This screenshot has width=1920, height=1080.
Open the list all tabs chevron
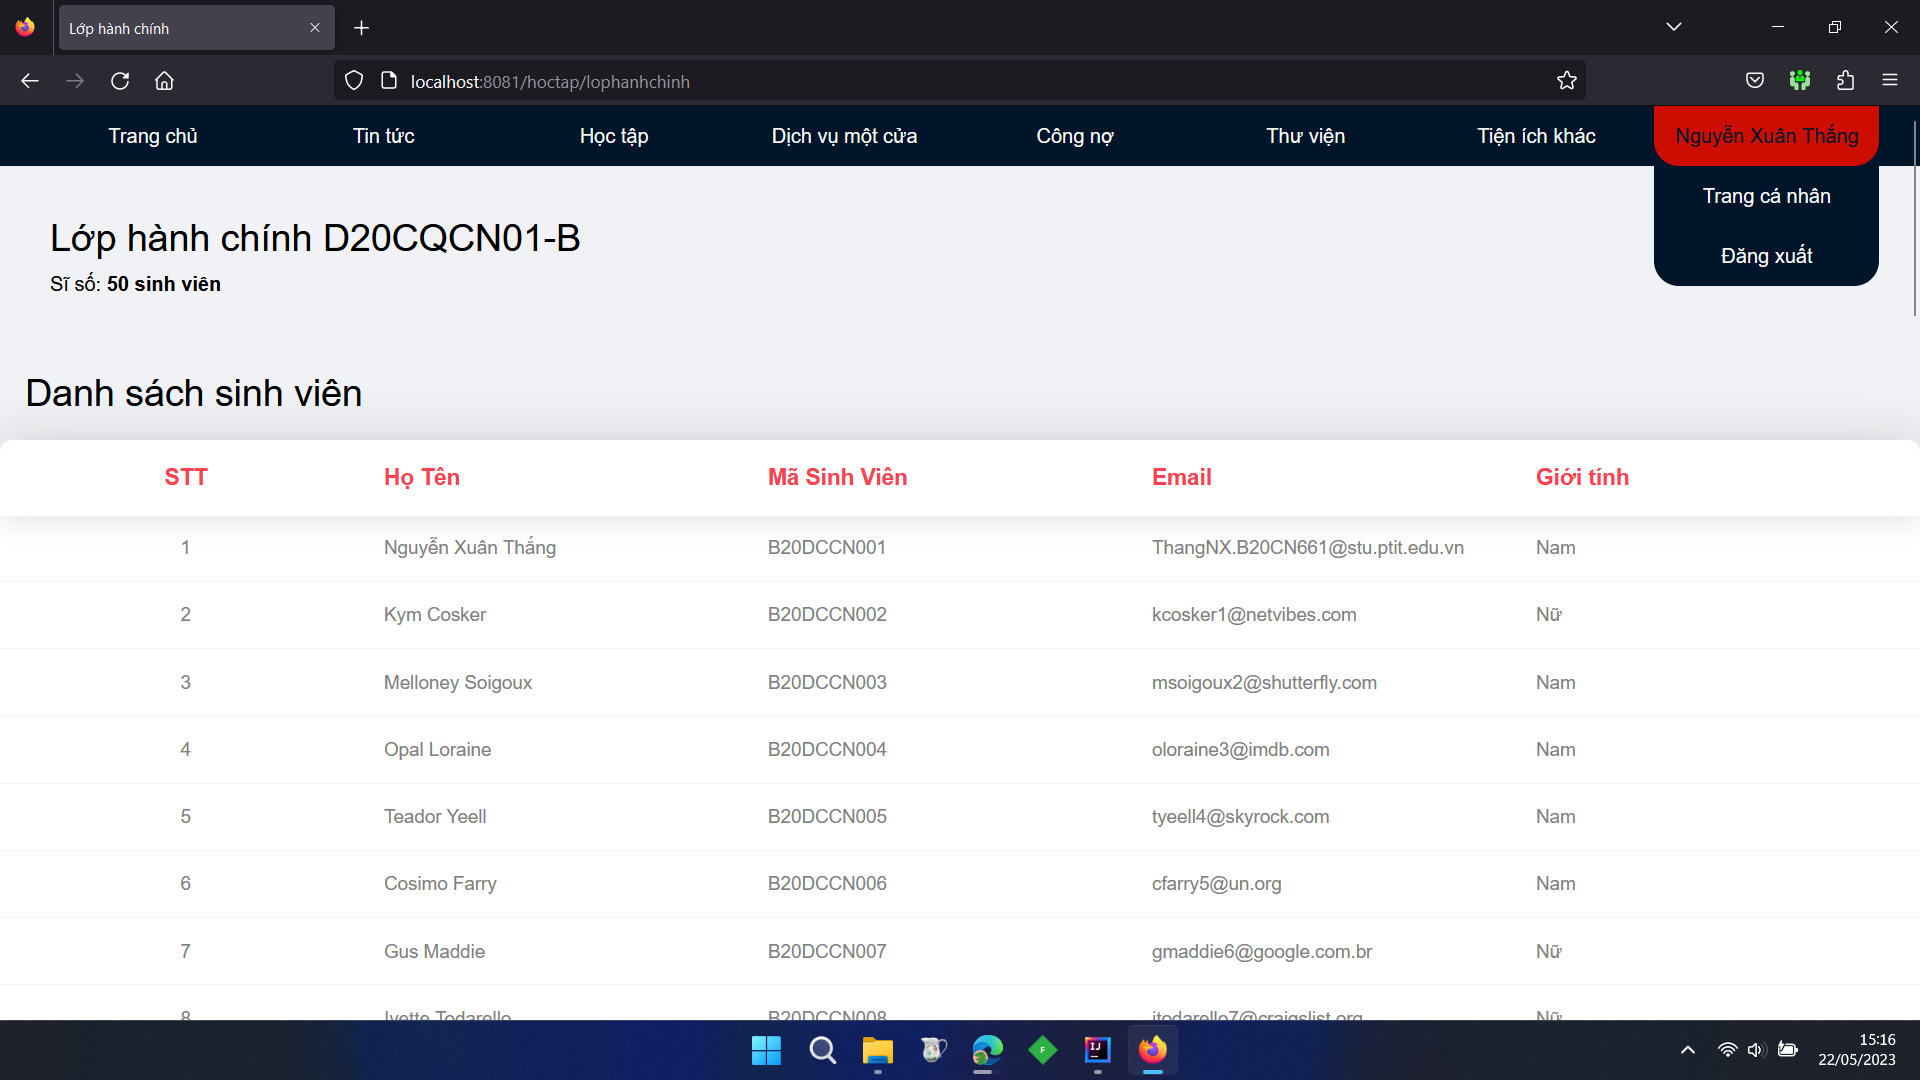click(x=1675, y=27)
